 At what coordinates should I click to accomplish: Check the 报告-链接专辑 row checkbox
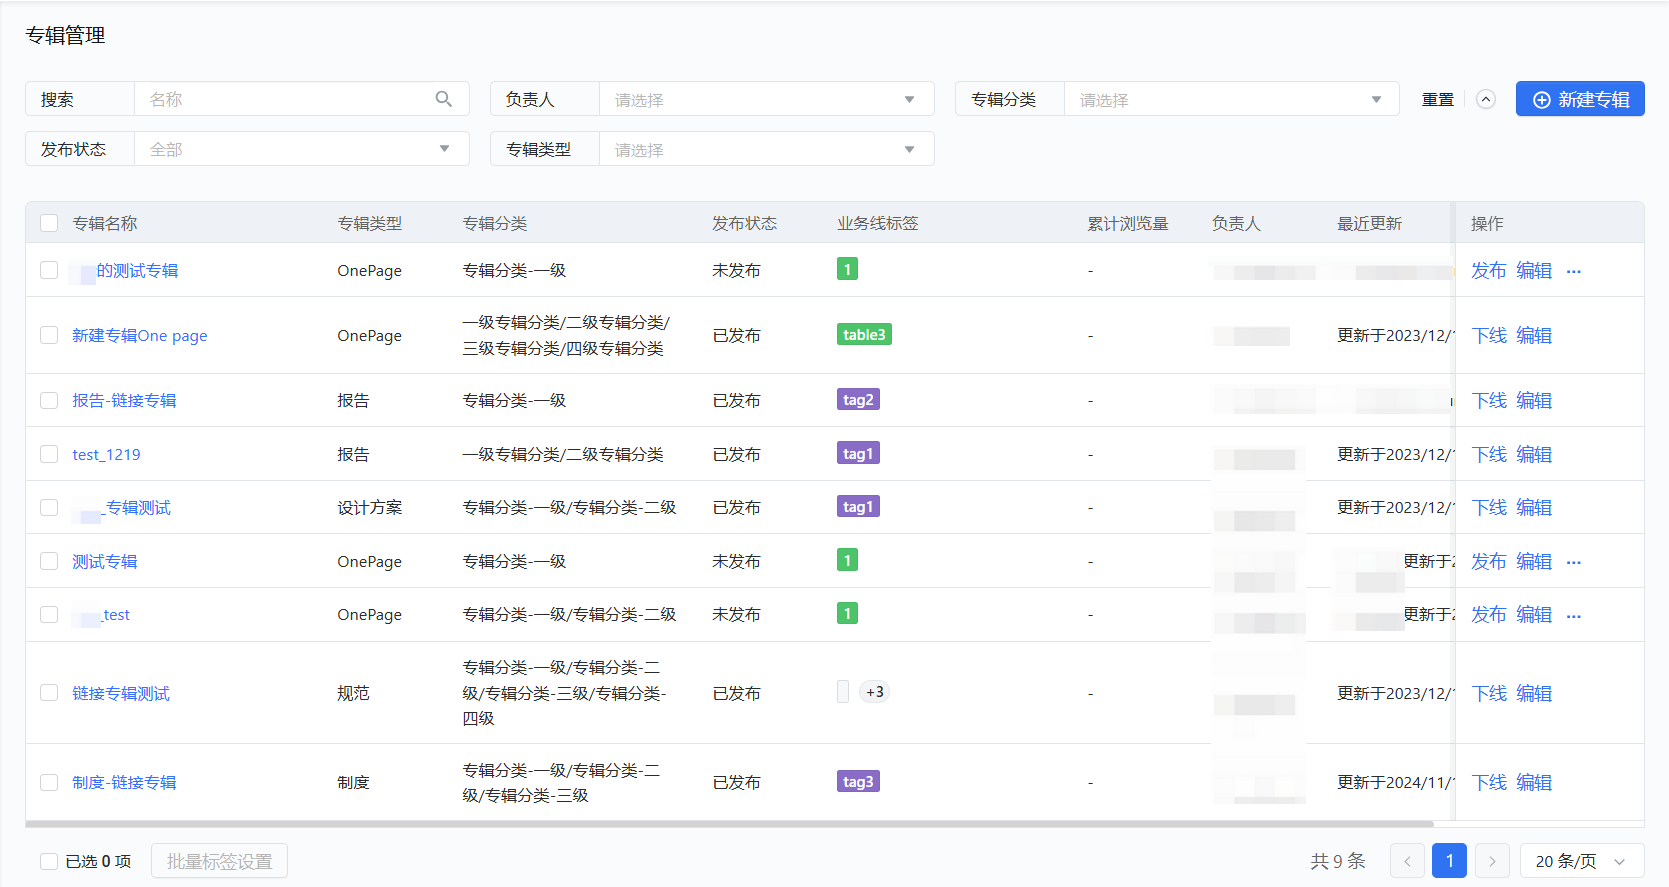click(49, 400)
